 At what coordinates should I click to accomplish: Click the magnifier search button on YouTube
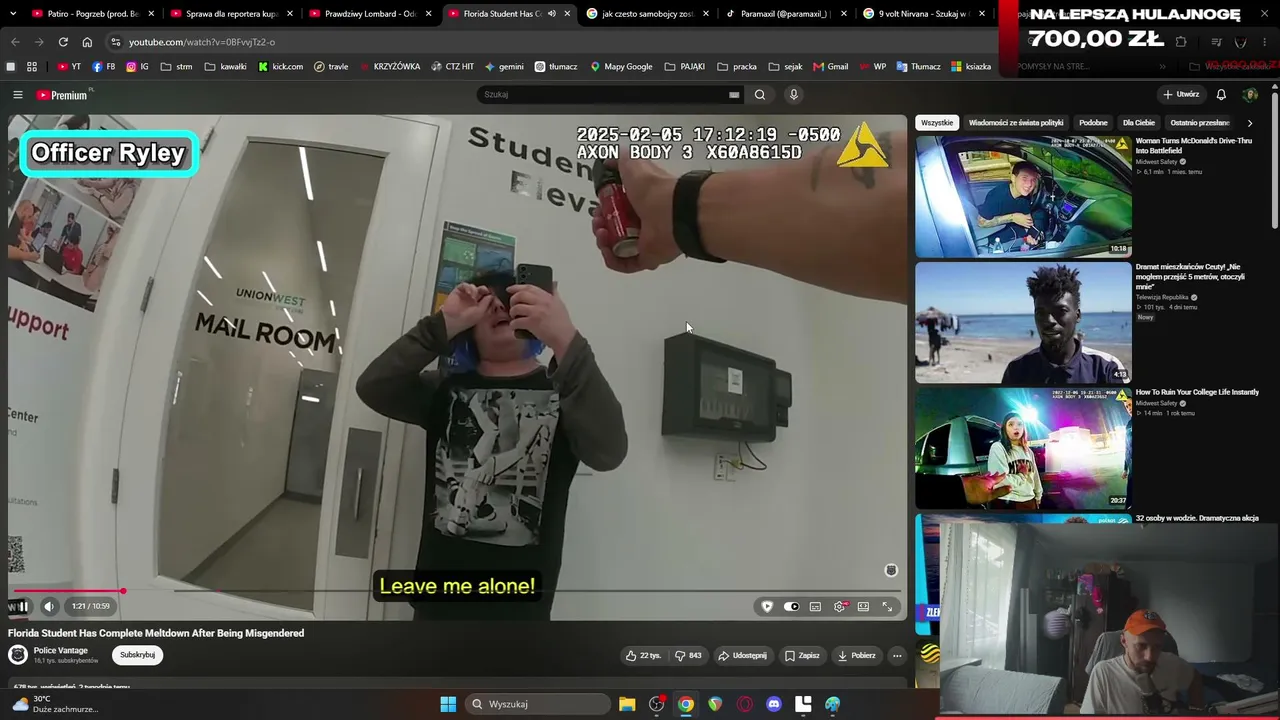760,95
